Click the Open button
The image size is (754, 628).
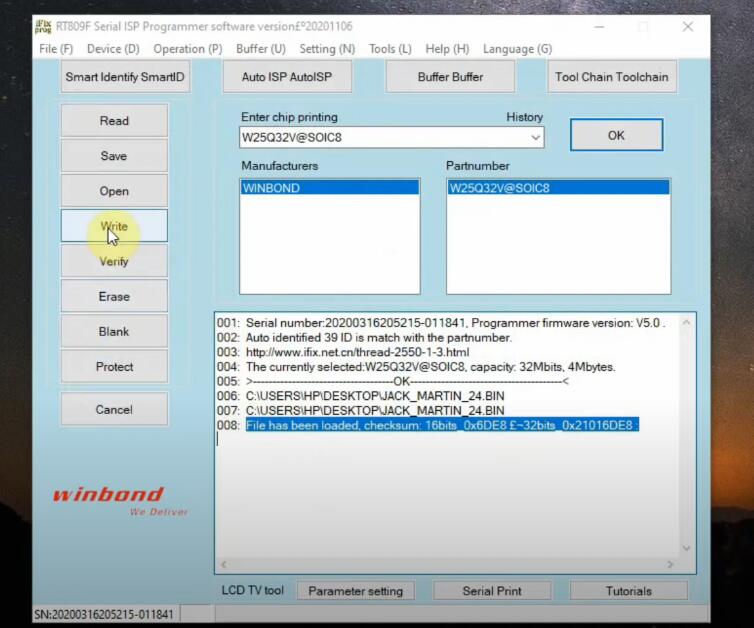(x=114, y=191)
